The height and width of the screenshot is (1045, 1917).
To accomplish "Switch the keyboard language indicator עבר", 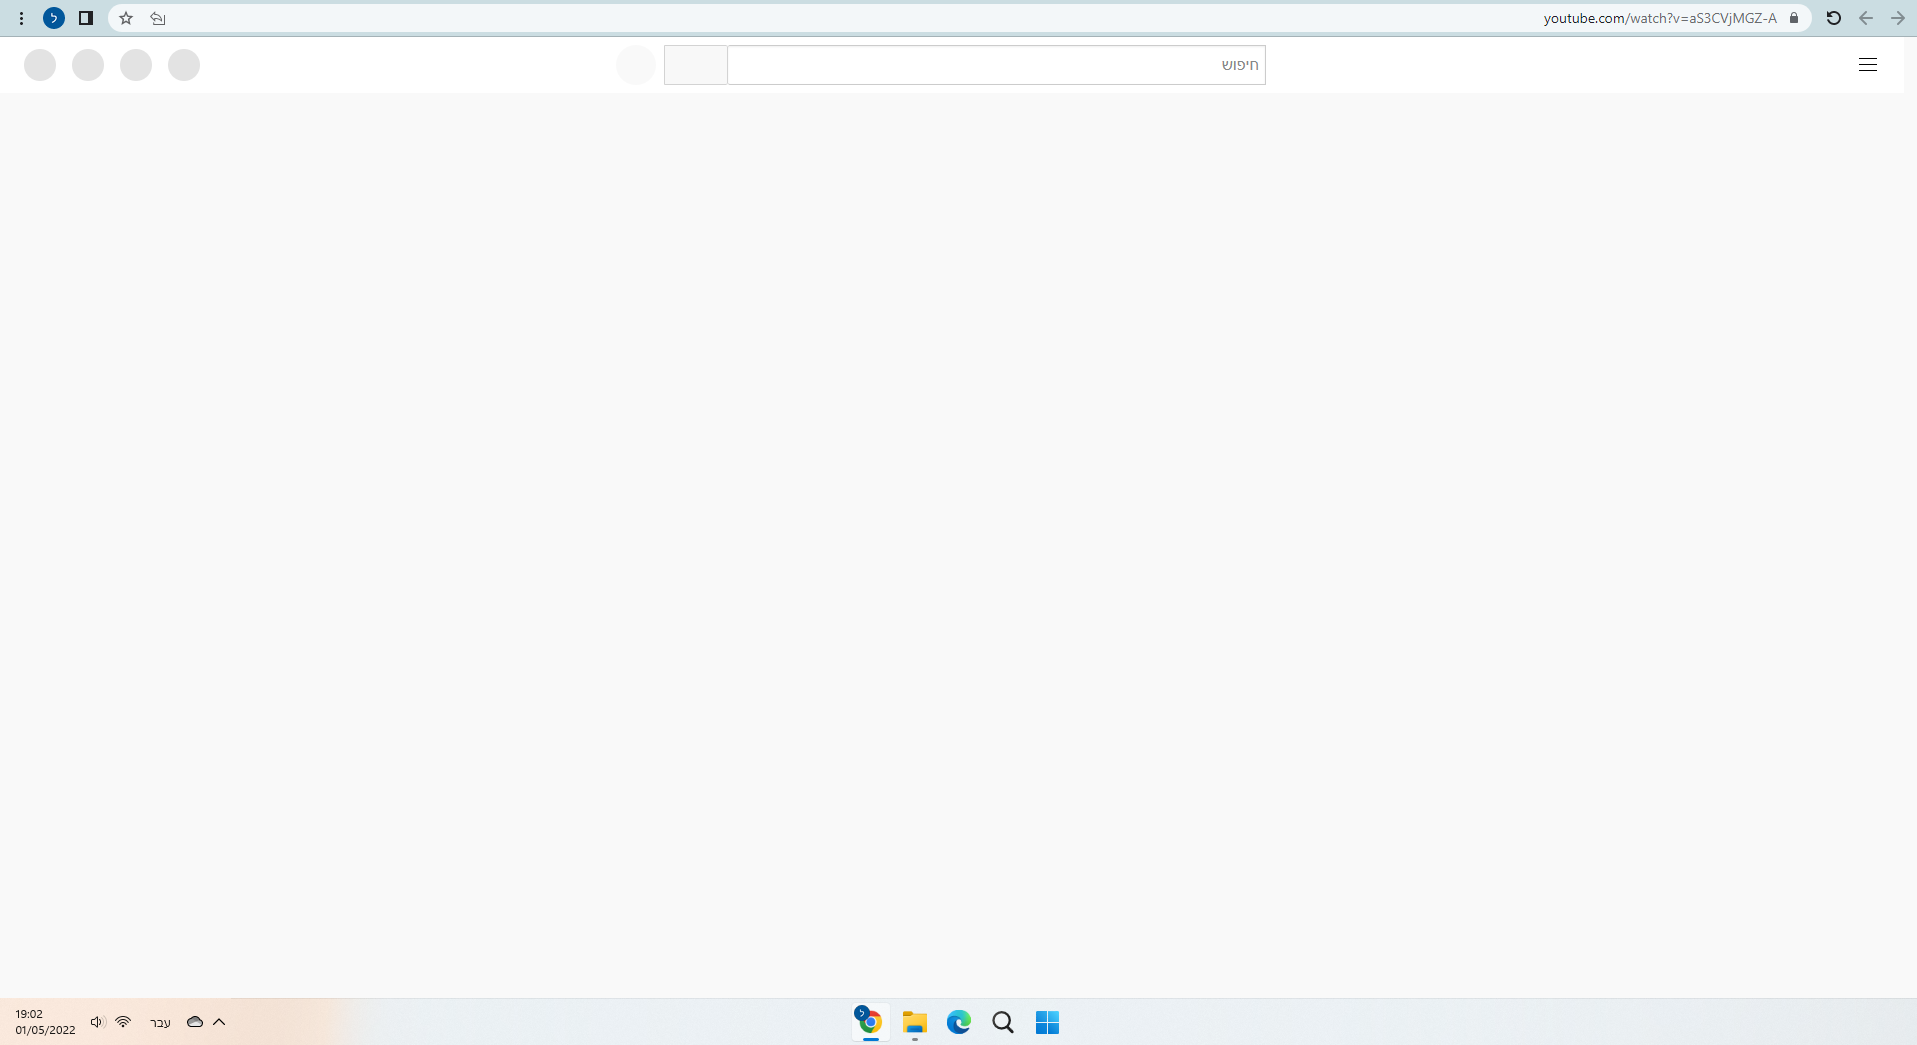I will coord(160,1022).
